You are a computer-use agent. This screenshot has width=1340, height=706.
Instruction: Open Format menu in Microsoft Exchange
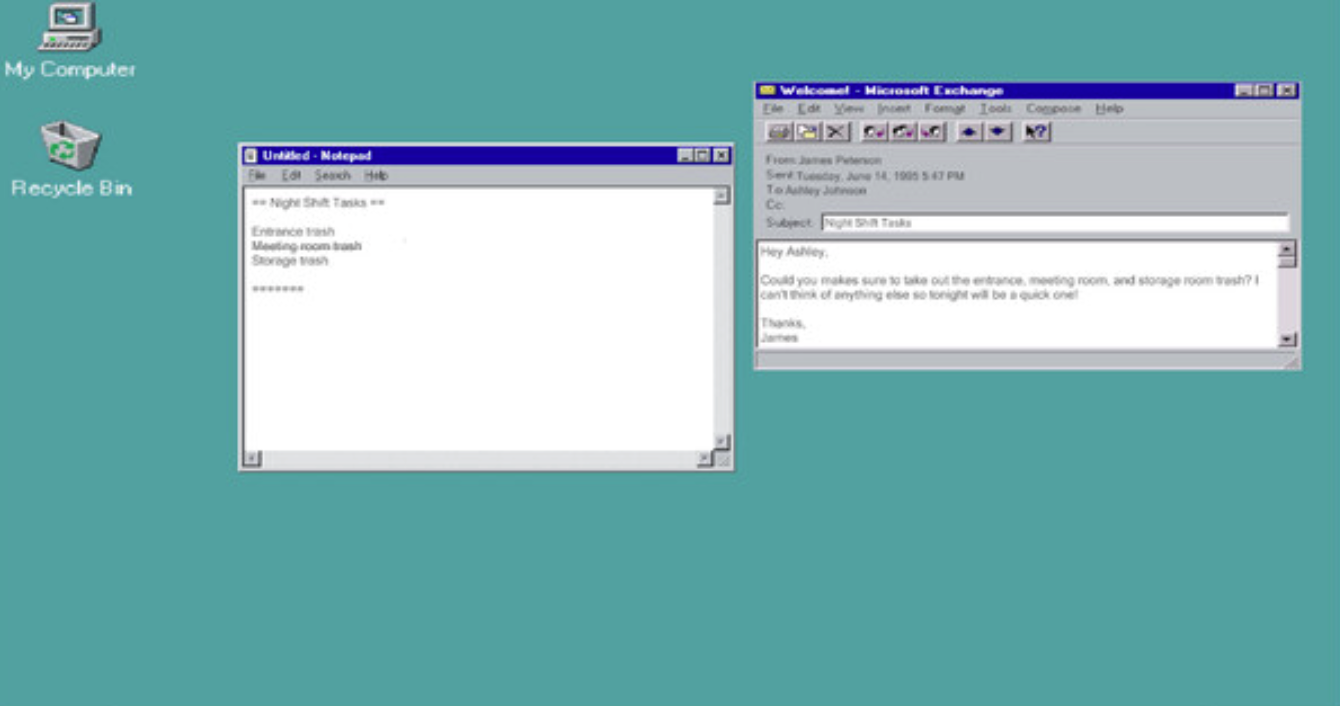click(x=945, y=108)
